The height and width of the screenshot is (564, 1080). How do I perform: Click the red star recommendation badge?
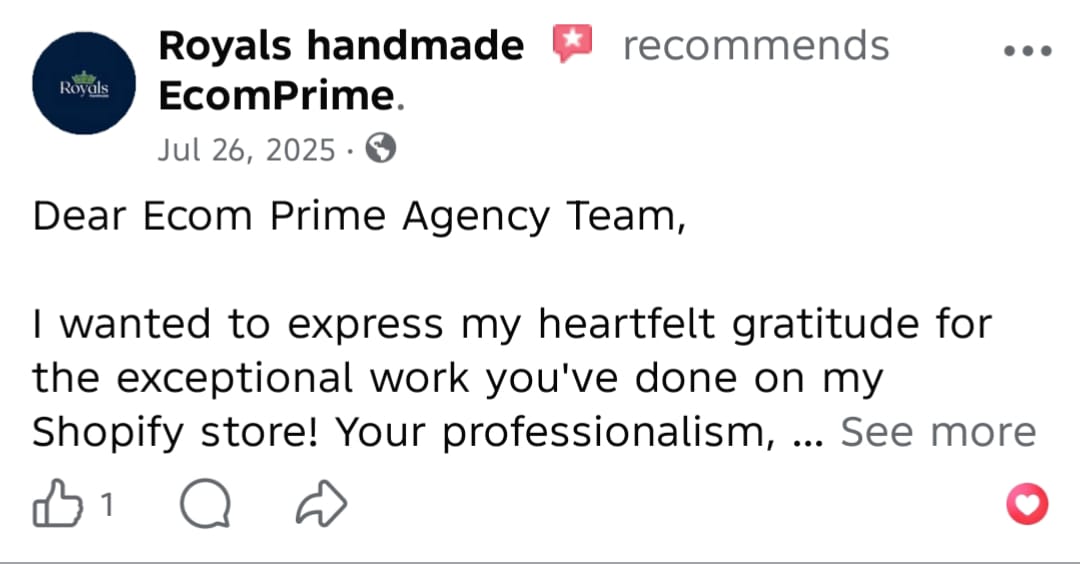(x=572, y=45)
